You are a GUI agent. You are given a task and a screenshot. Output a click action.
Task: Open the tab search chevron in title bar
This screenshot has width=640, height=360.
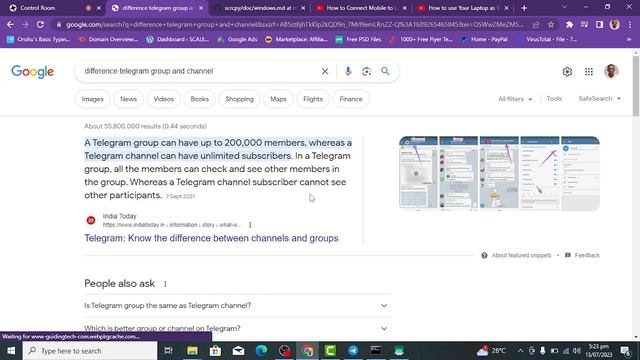[x=564, y=7]
